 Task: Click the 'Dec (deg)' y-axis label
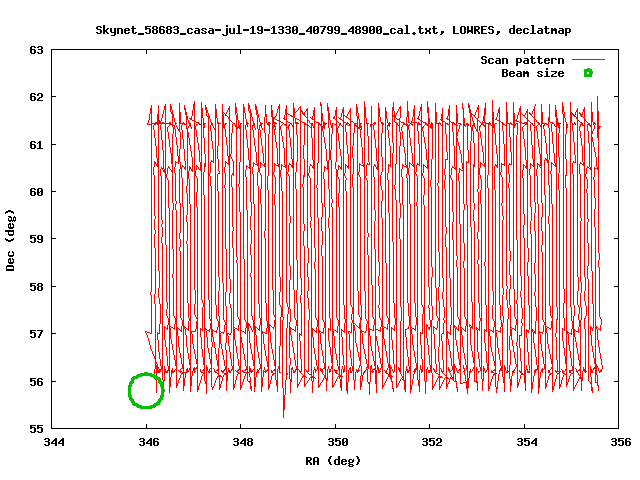(x=10, y=240)
